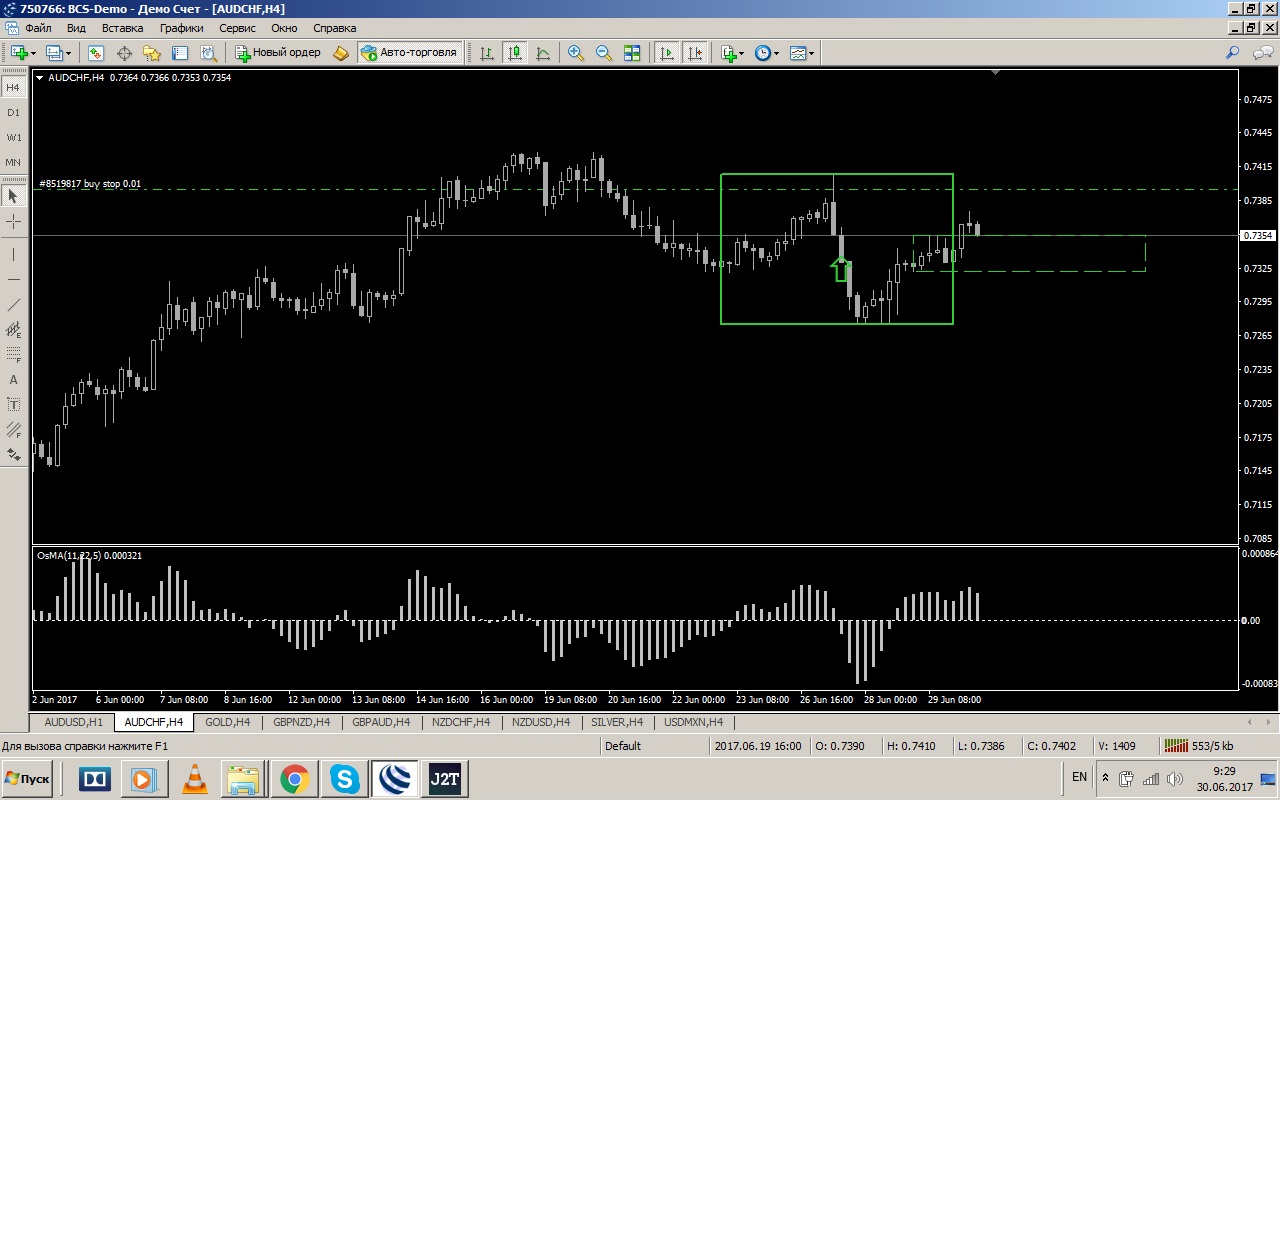Image resolution: width=1280 pixels, height=1244 pixels.
Task: Switch to the USDMXN,H4 chart tab
Action: 693,722
